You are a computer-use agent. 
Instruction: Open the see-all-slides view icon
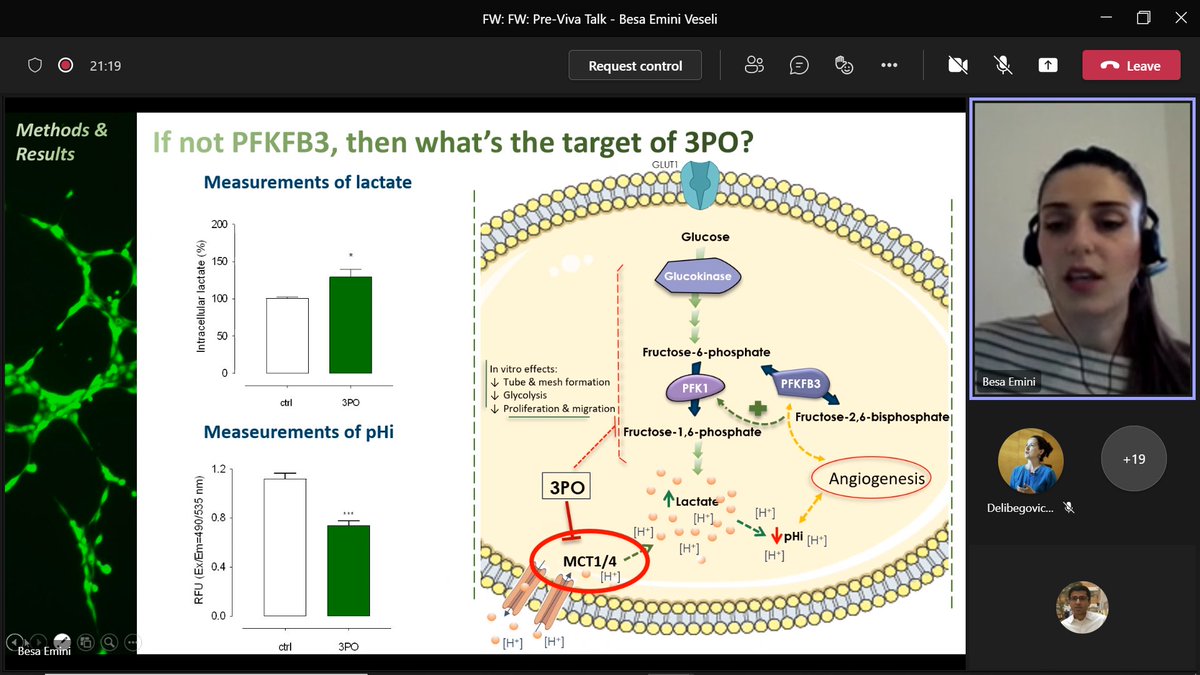click(x=86, y=641)
